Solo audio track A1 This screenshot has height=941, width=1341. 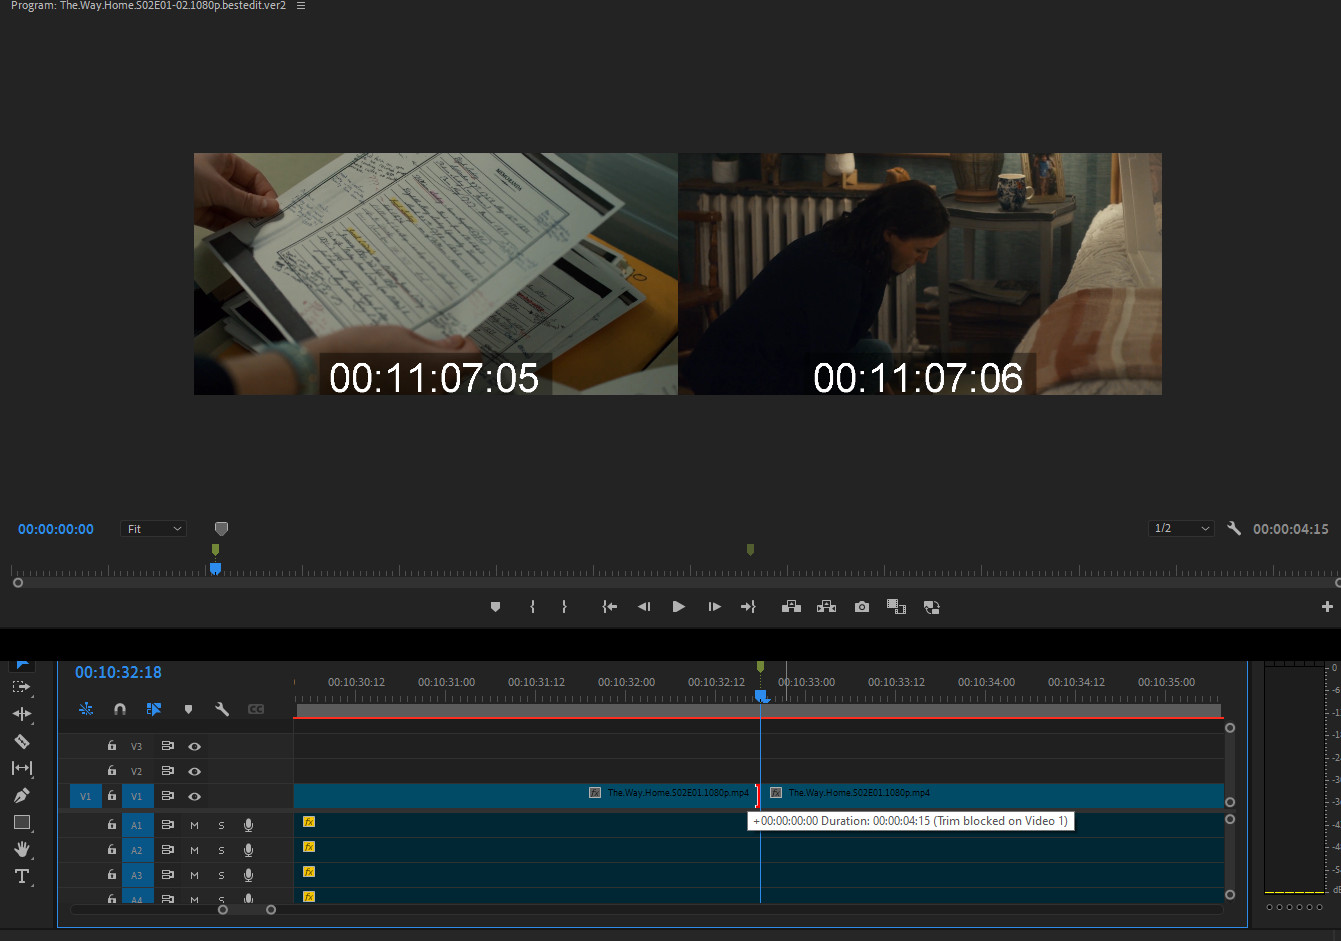pos(221,825)
